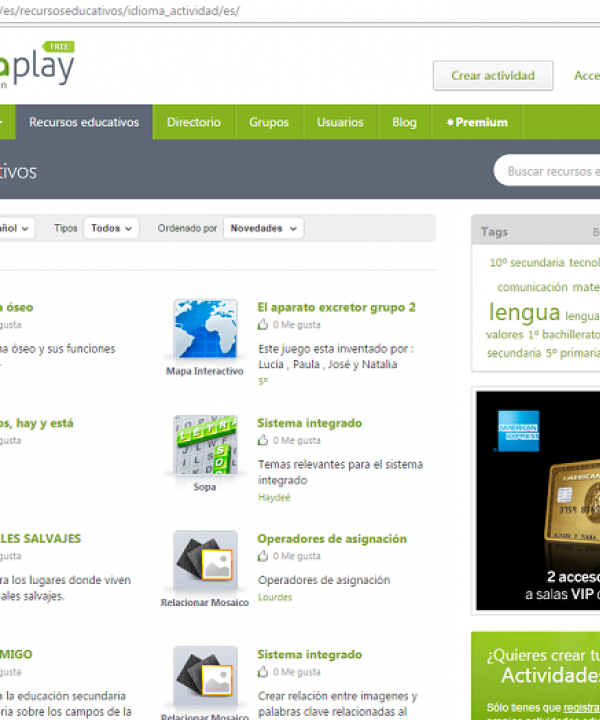
Task: Open the Premium menu item
Action: point(477,122)
